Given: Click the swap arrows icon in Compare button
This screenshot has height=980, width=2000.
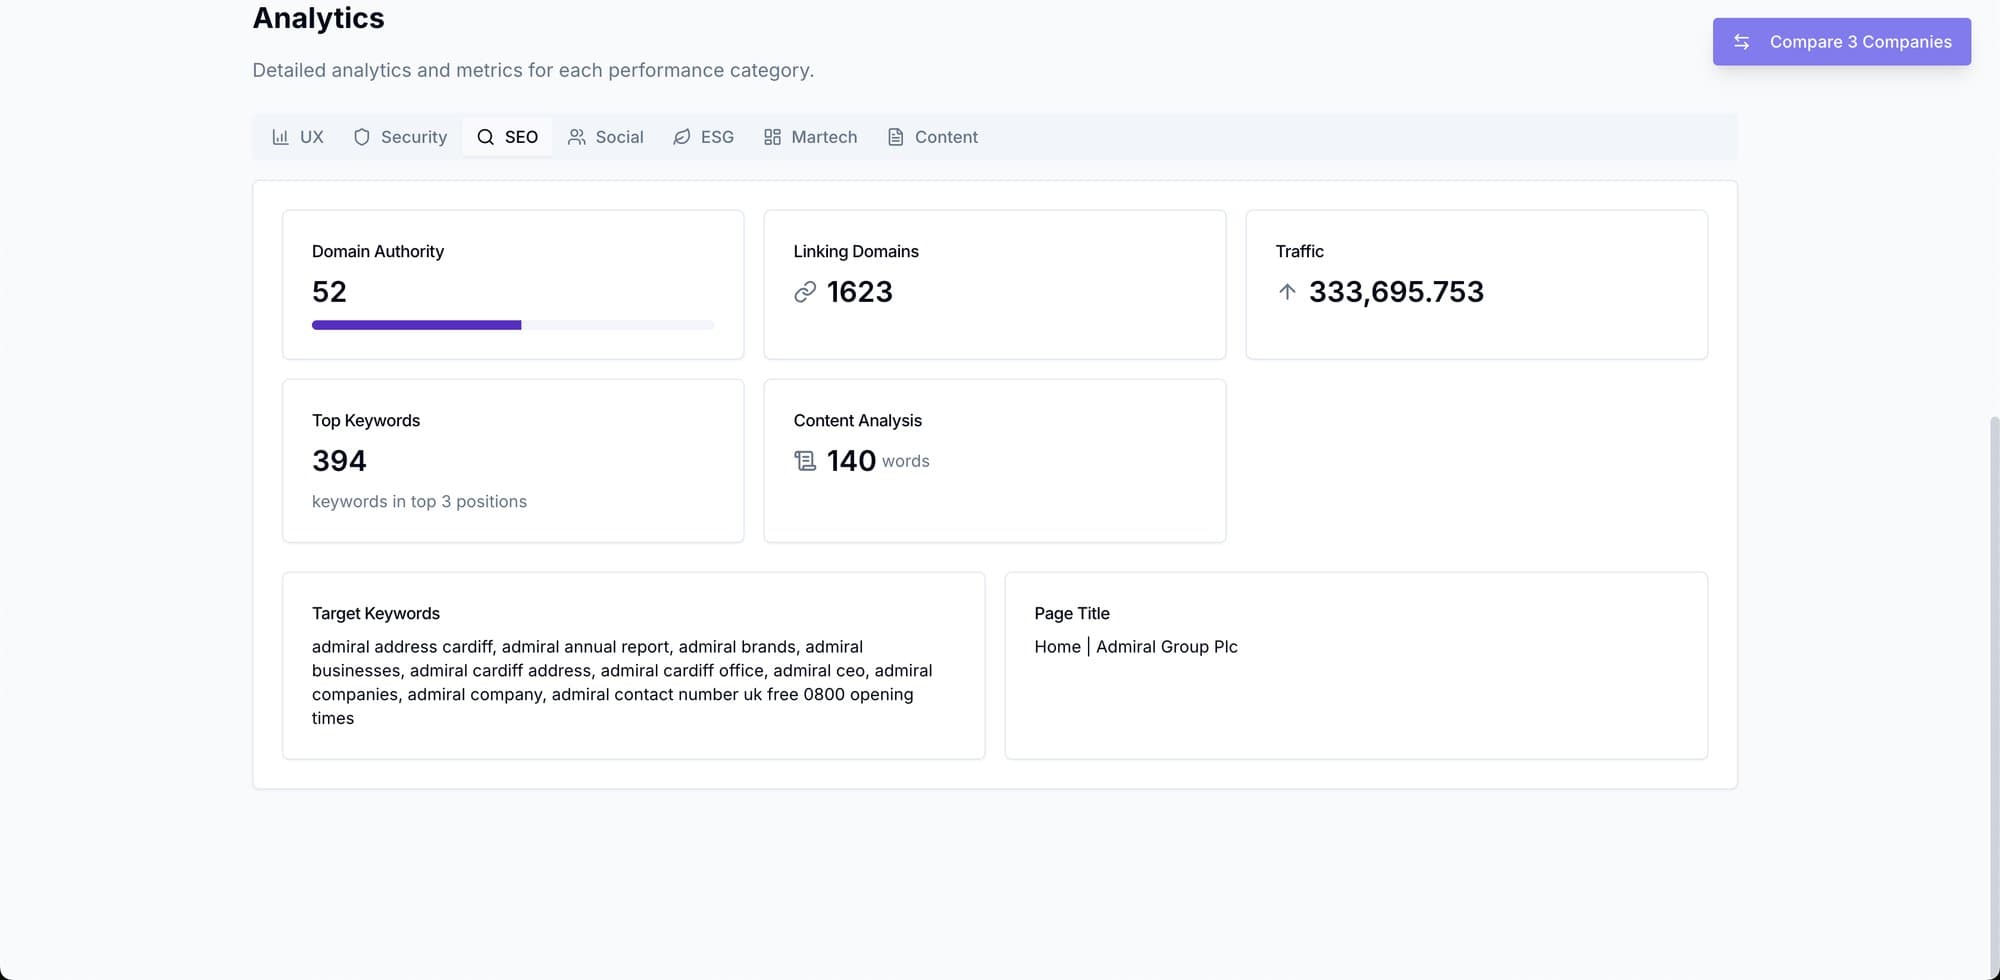Looking at the screenshot, I should click(1741, 42).
